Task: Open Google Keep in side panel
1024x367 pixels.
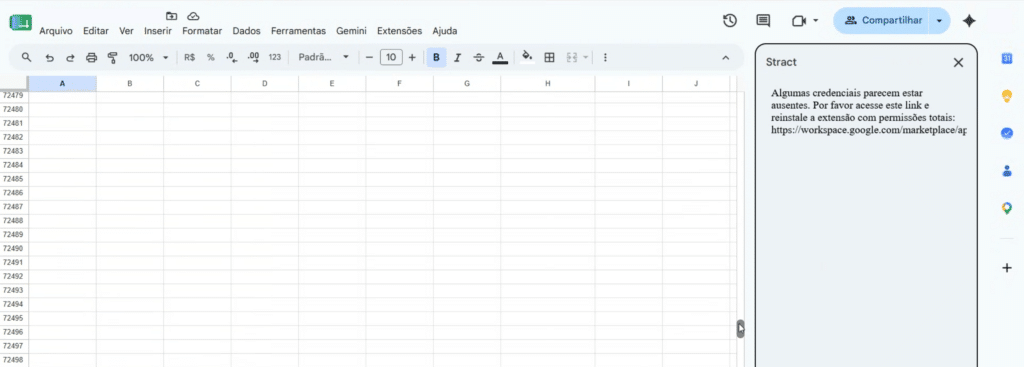Action: (1006, 95)
